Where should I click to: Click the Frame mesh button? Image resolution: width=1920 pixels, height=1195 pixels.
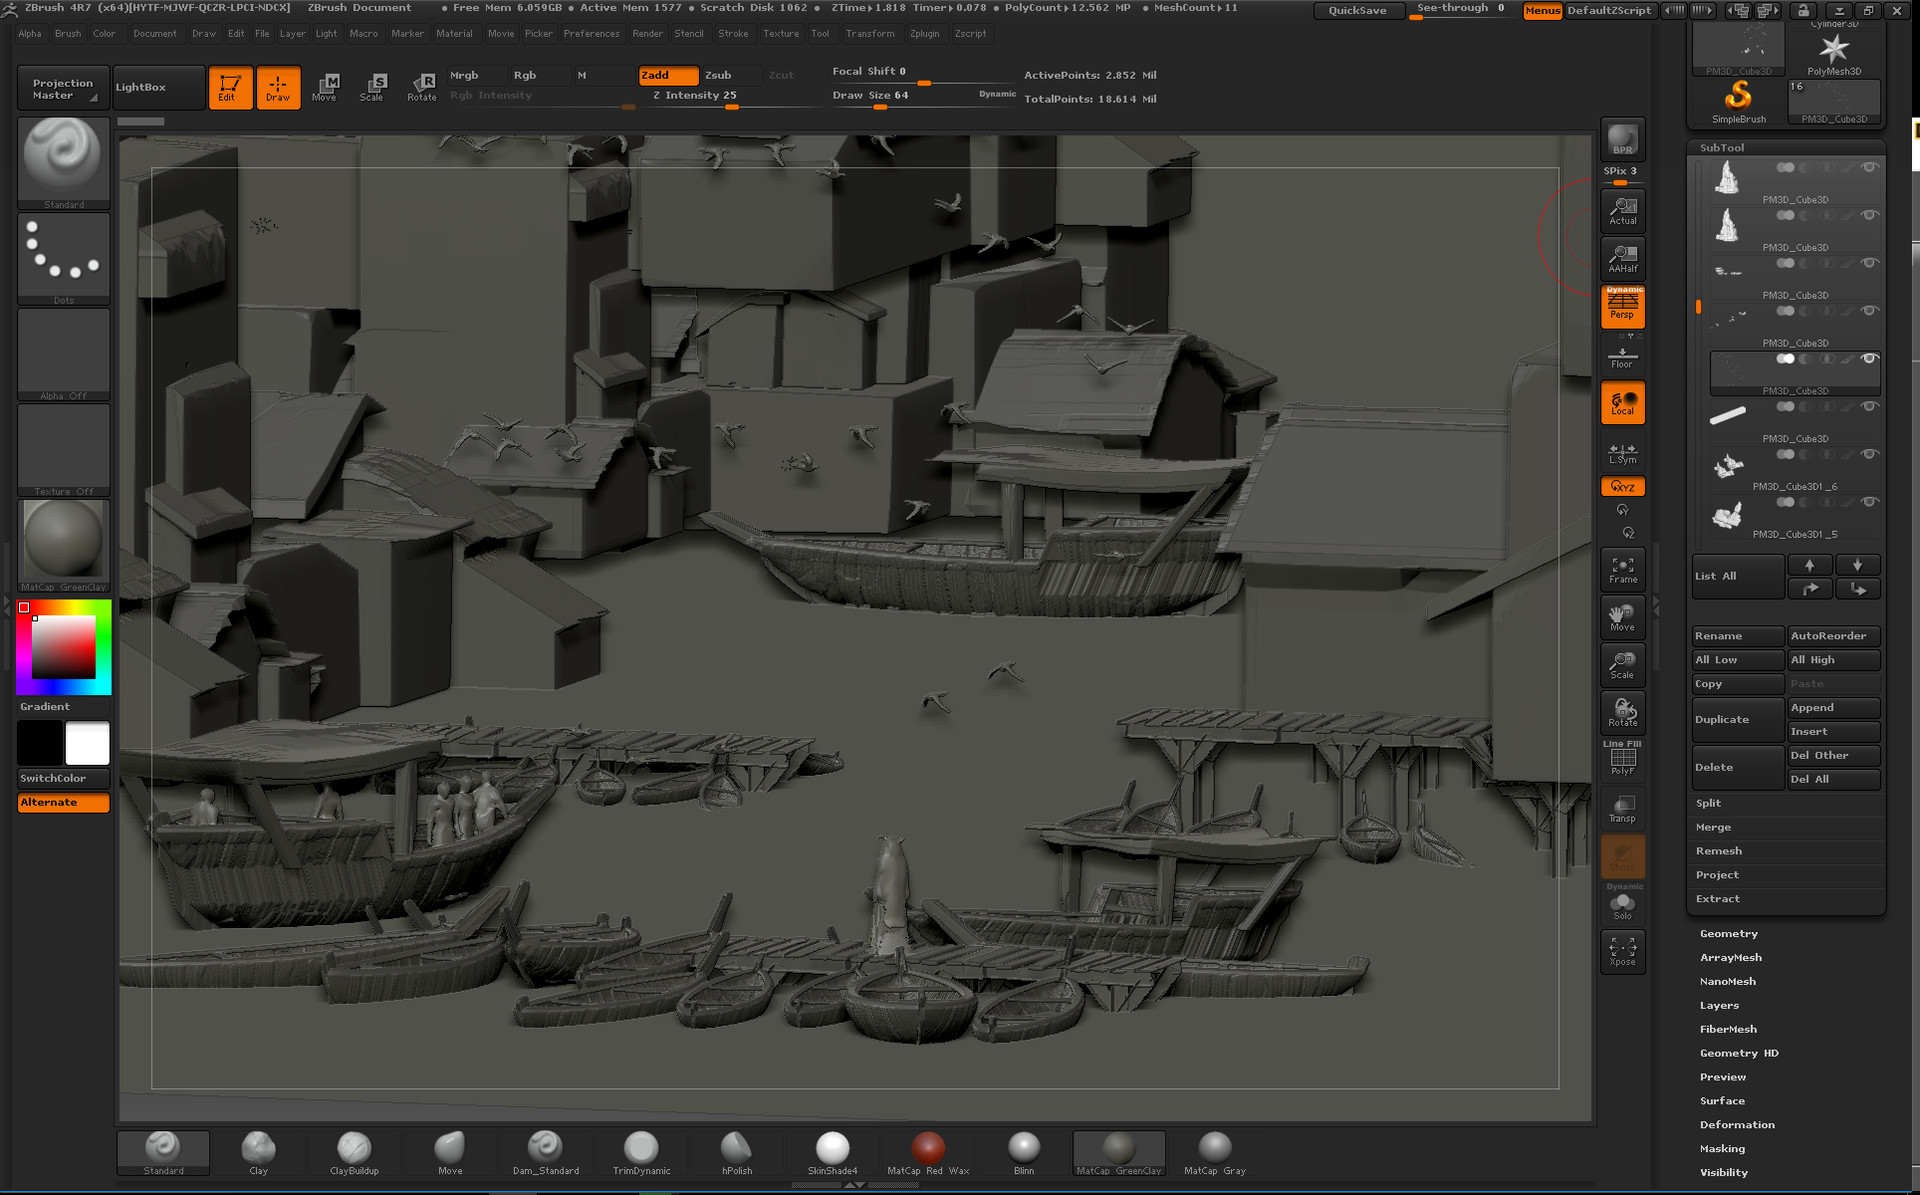(1622, 570)
